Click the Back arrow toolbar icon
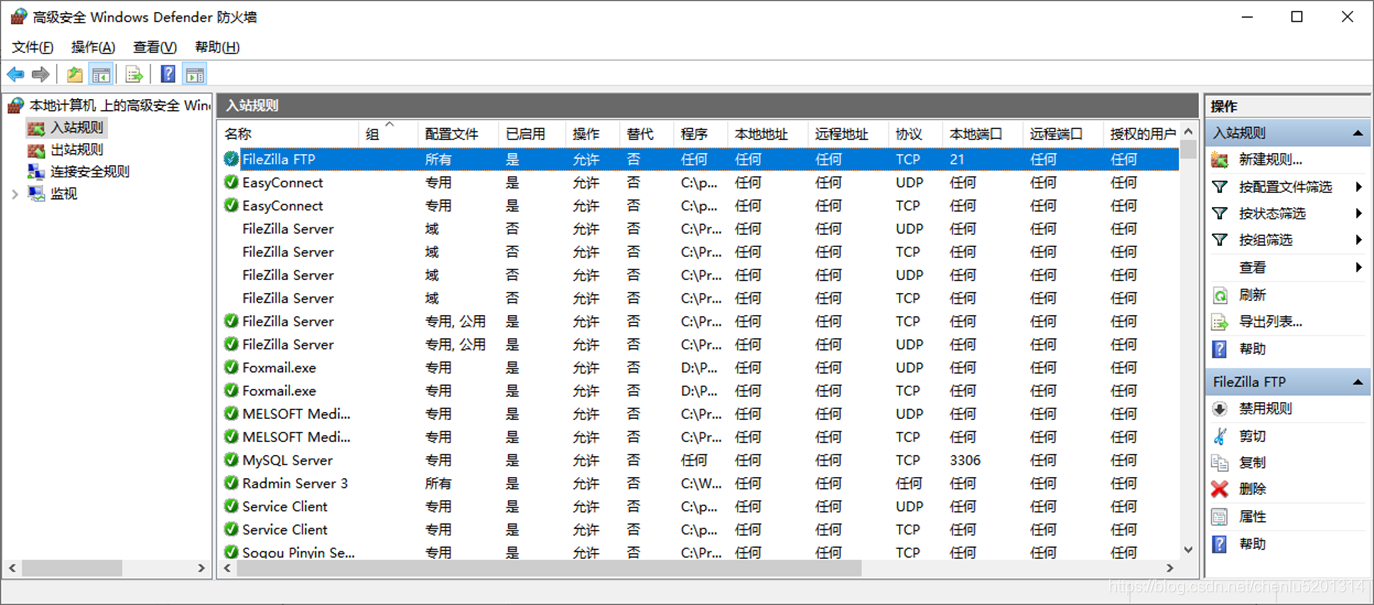This screenshot has height=605, width=1374. pos(15,74)
